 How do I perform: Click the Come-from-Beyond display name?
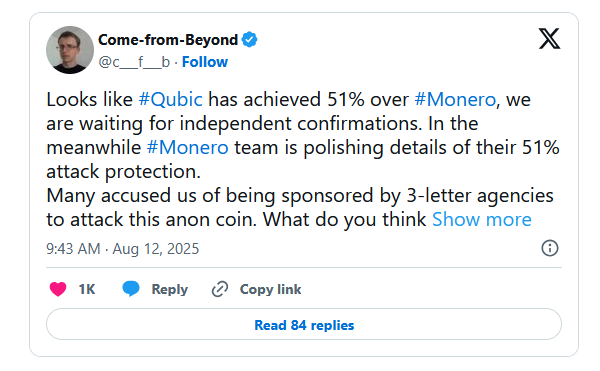point(168,40)
